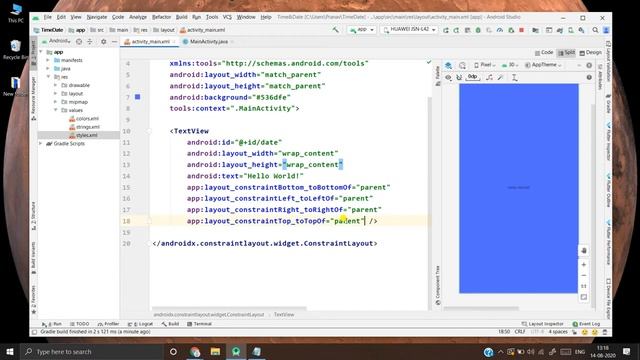Click the editor horizontal scrollbar

[229, 309]
